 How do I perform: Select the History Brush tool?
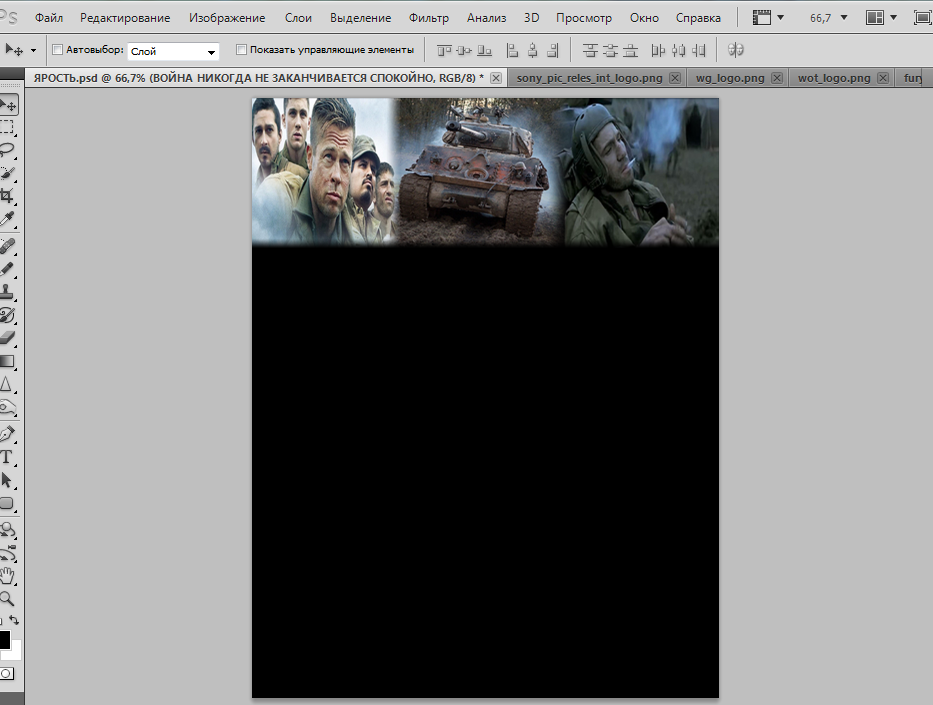[7, 315]
